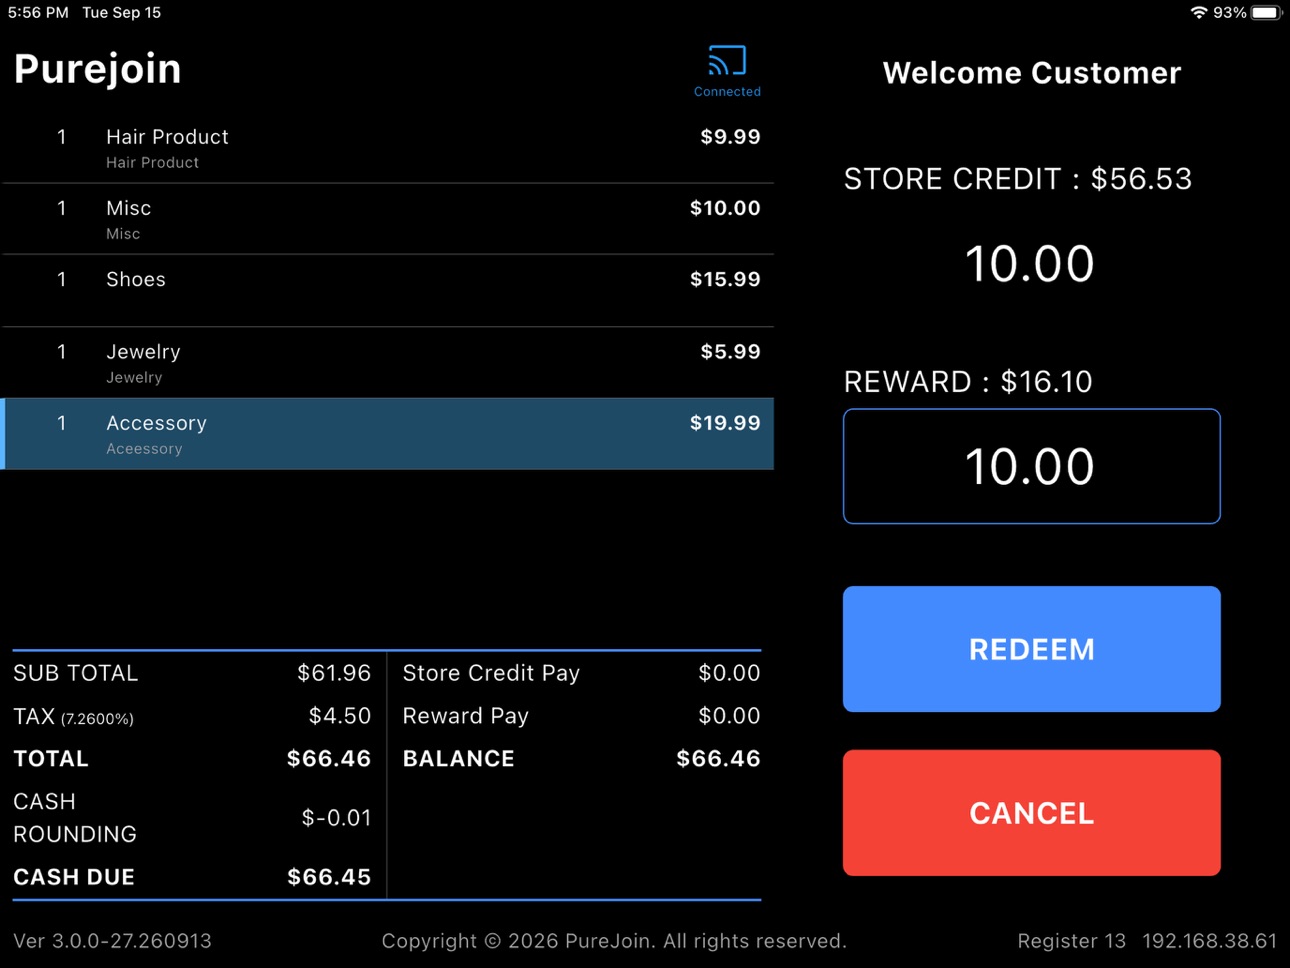This screenshot has width=1290, height=968.
Task: Click the $10.00 Misc price
Action: (725, 208)
